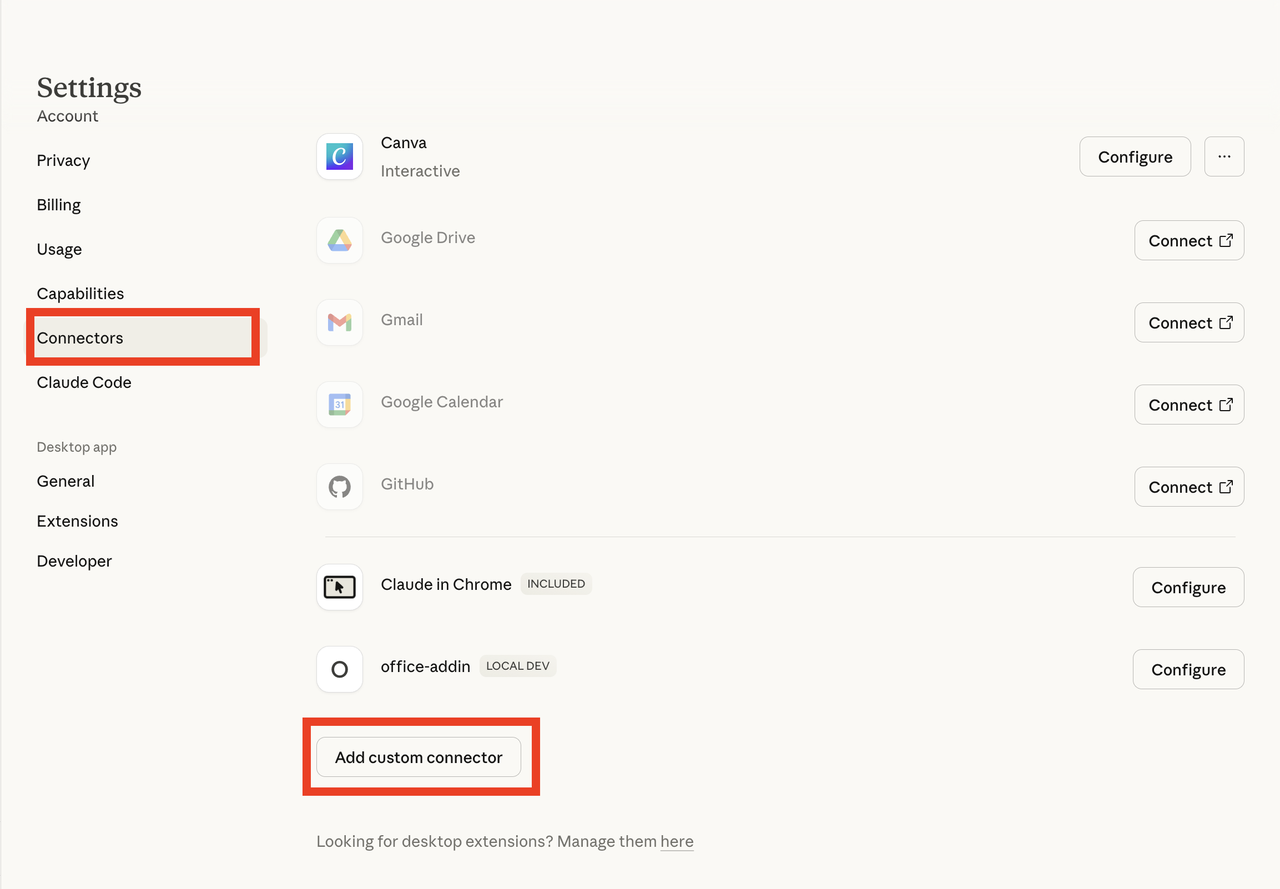Select the Google Drive icon

[339, 240]
